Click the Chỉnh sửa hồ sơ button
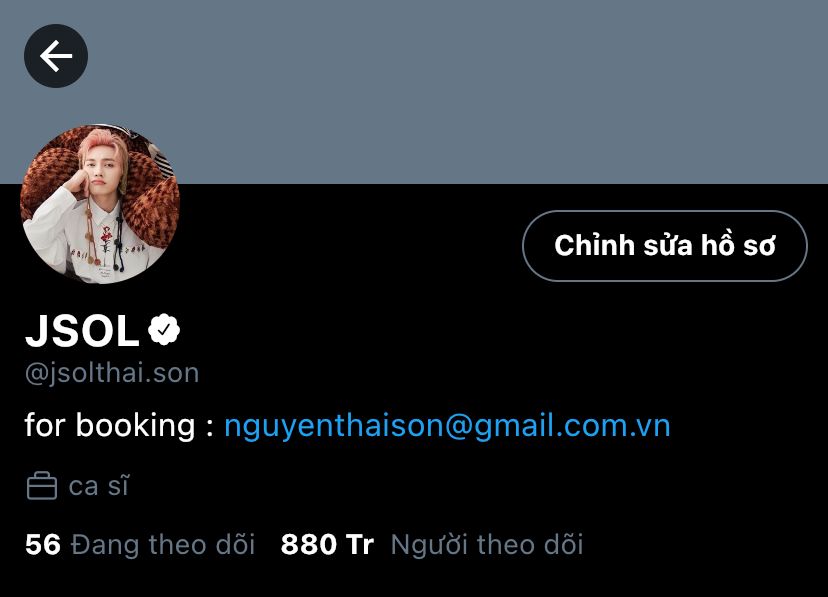The height and width of the screenshot is (597, 828). point(665,245)
